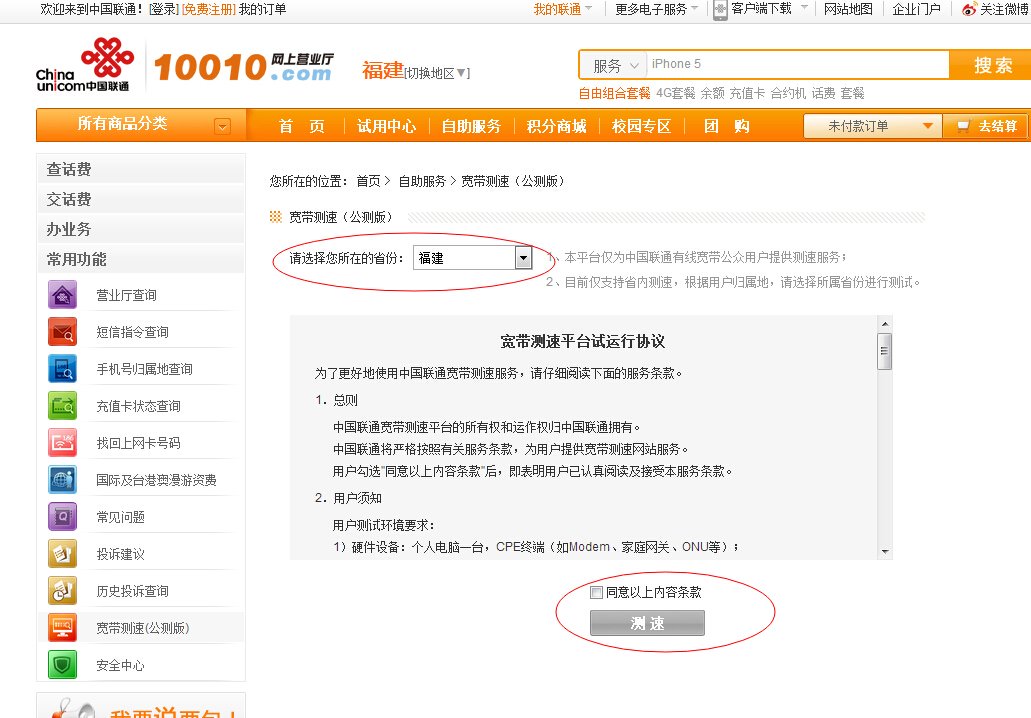This screenshot has width=1031, height=718.
Task: Open 历史投诉查询 from sidebar
Action: (62, 589)
